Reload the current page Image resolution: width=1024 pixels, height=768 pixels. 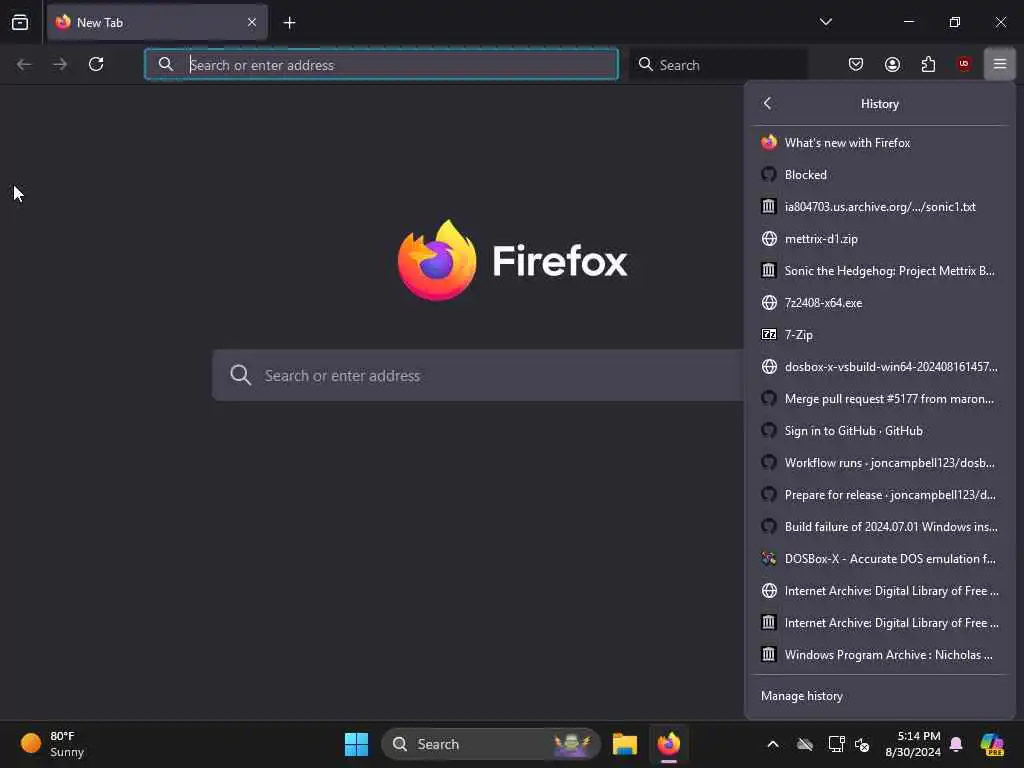tap(96, 64)
